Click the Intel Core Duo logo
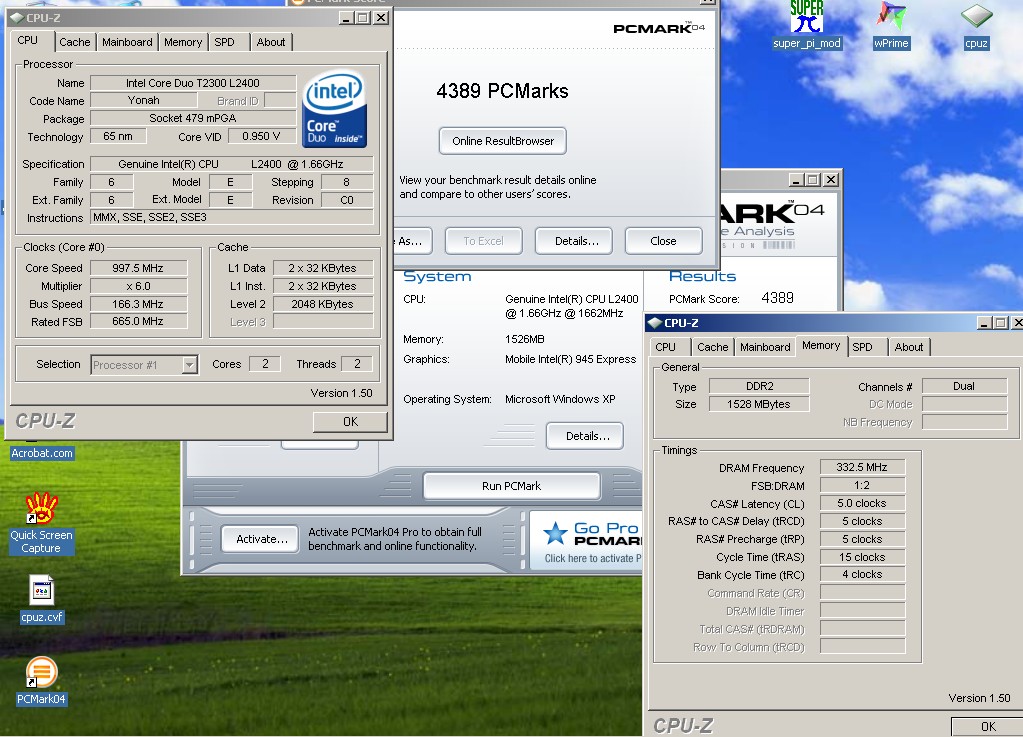The width and height of the screenshot is (1023, 737). [x=334, y=109]
